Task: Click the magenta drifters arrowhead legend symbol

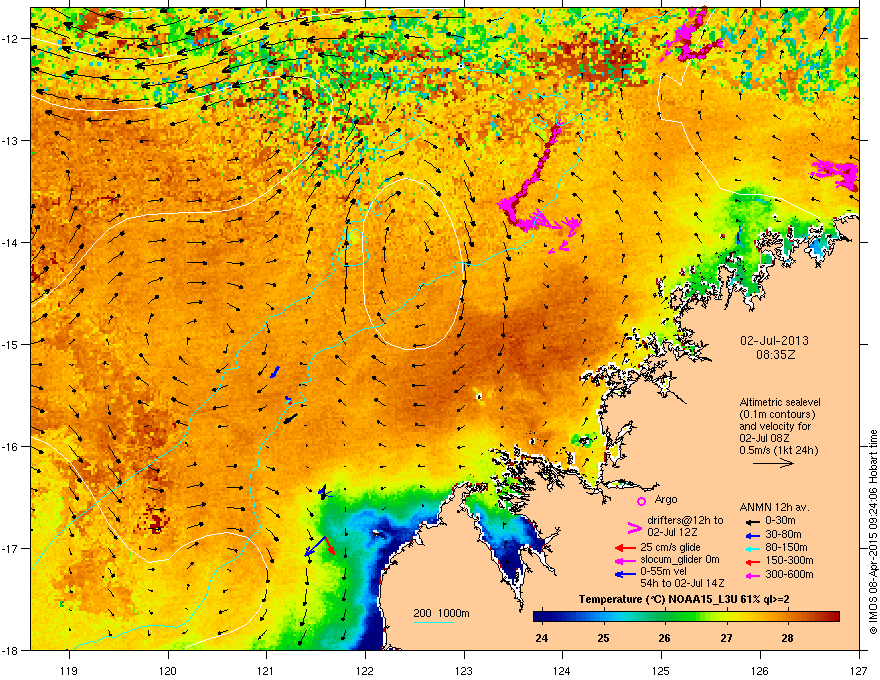Action: tap(634, 528)
